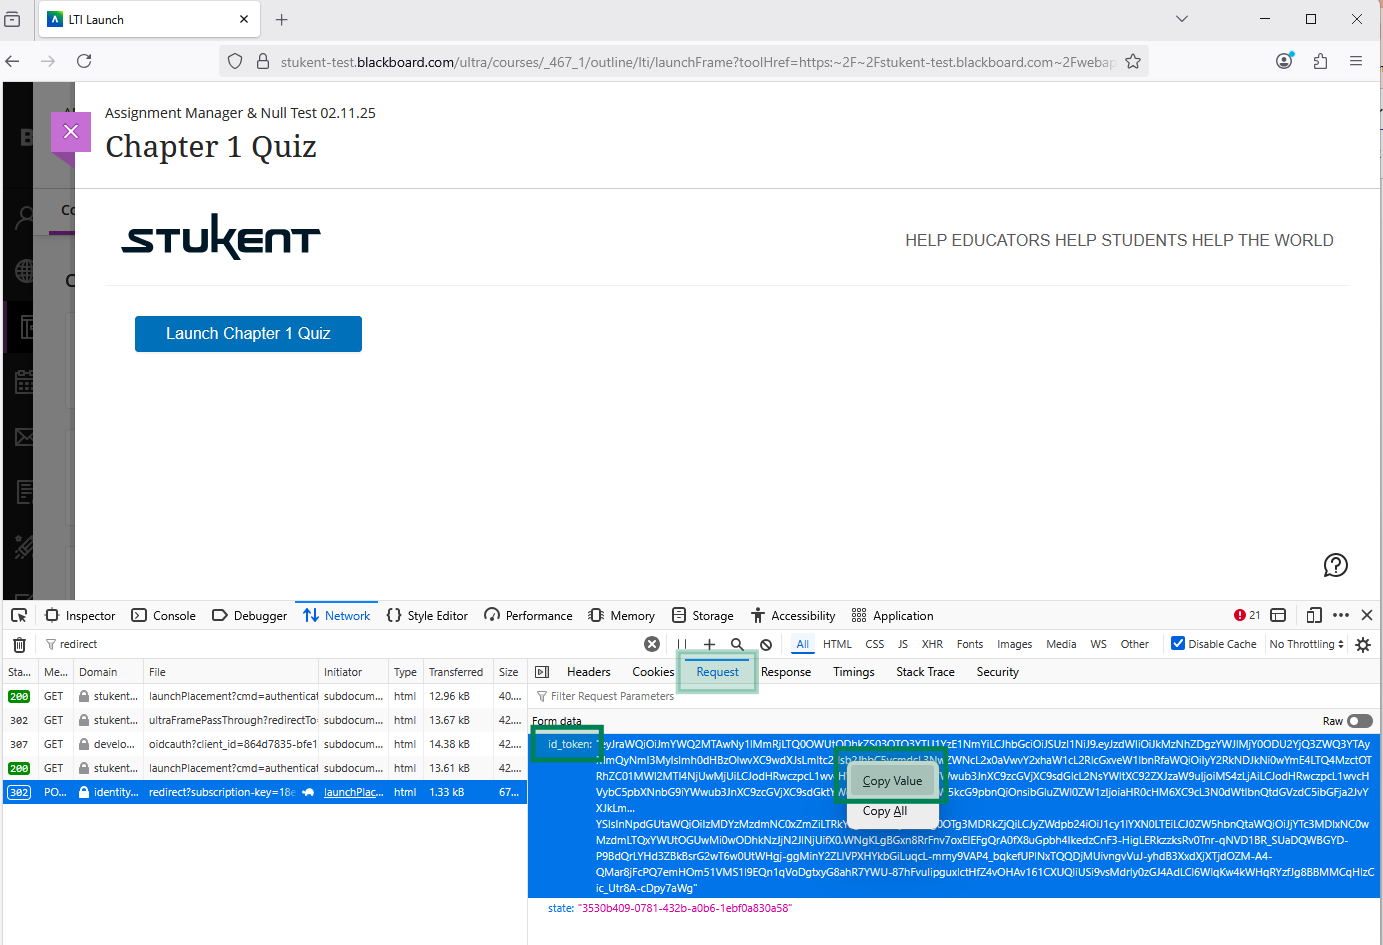Switch to the Console tab

pos(164,616)
